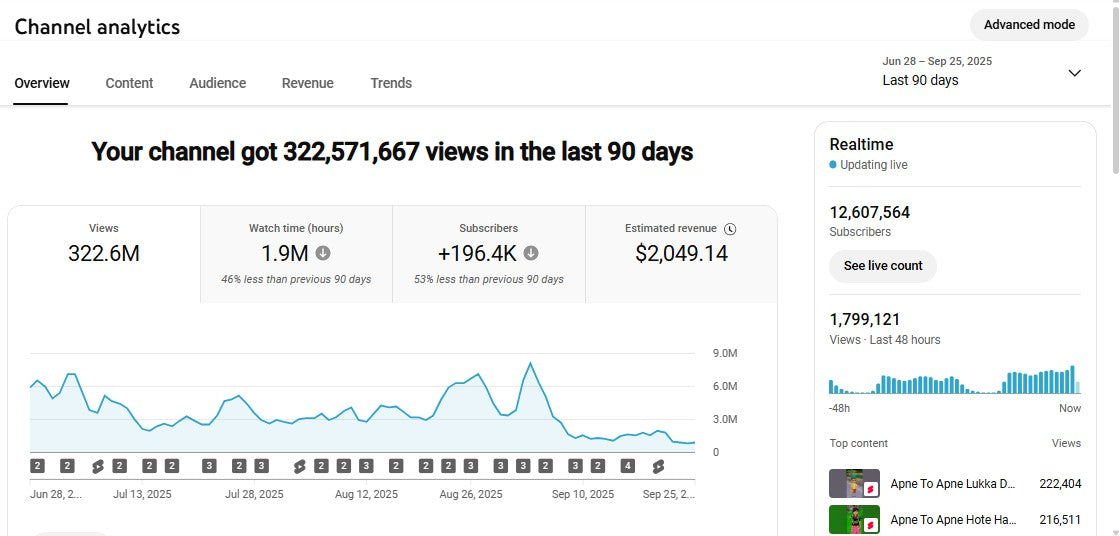Image resolution: width=1120 pixels, height=536 pixels.
Task: Click the down-arrow icon beside Watch time 1.9M
Action: [x=324, y=253]
